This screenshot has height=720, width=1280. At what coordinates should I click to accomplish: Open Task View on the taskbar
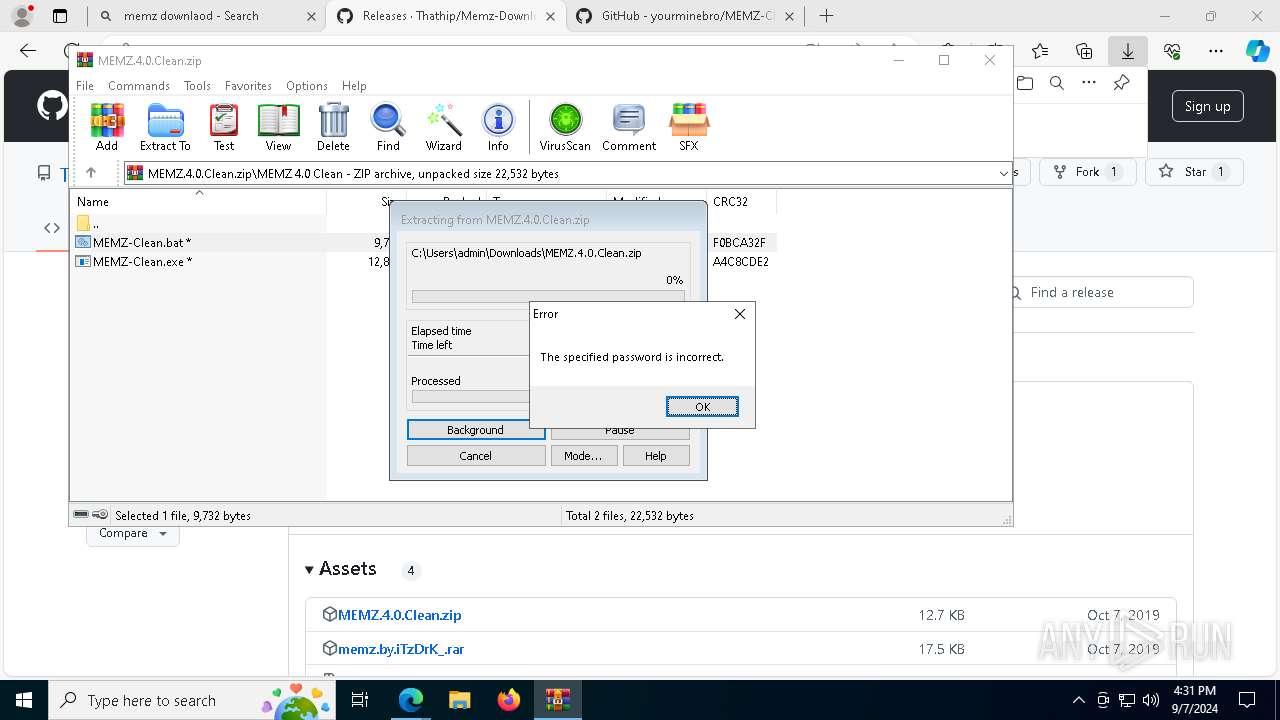361,700
